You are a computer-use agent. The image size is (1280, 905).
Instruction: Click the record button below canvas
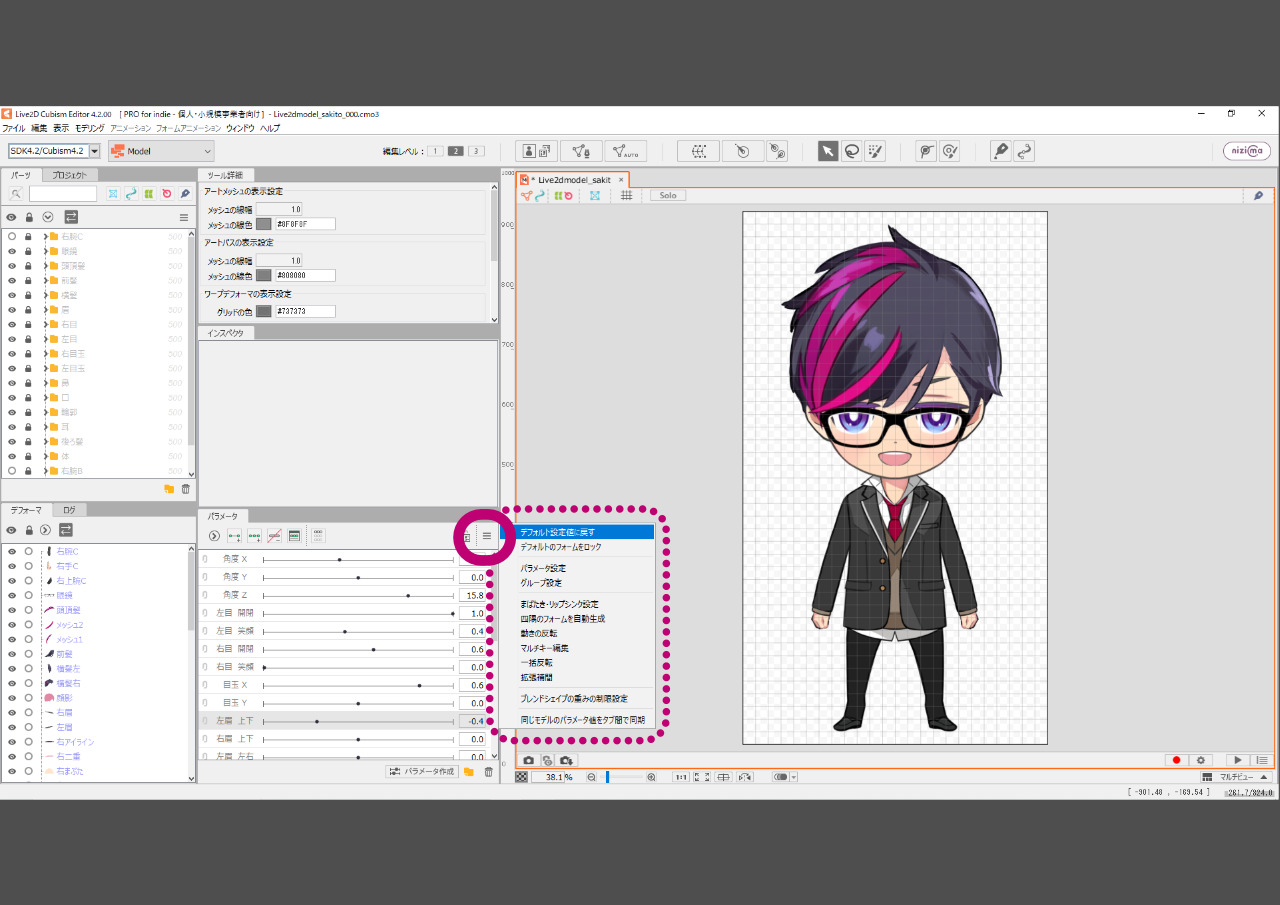(x=1177, y=761)
